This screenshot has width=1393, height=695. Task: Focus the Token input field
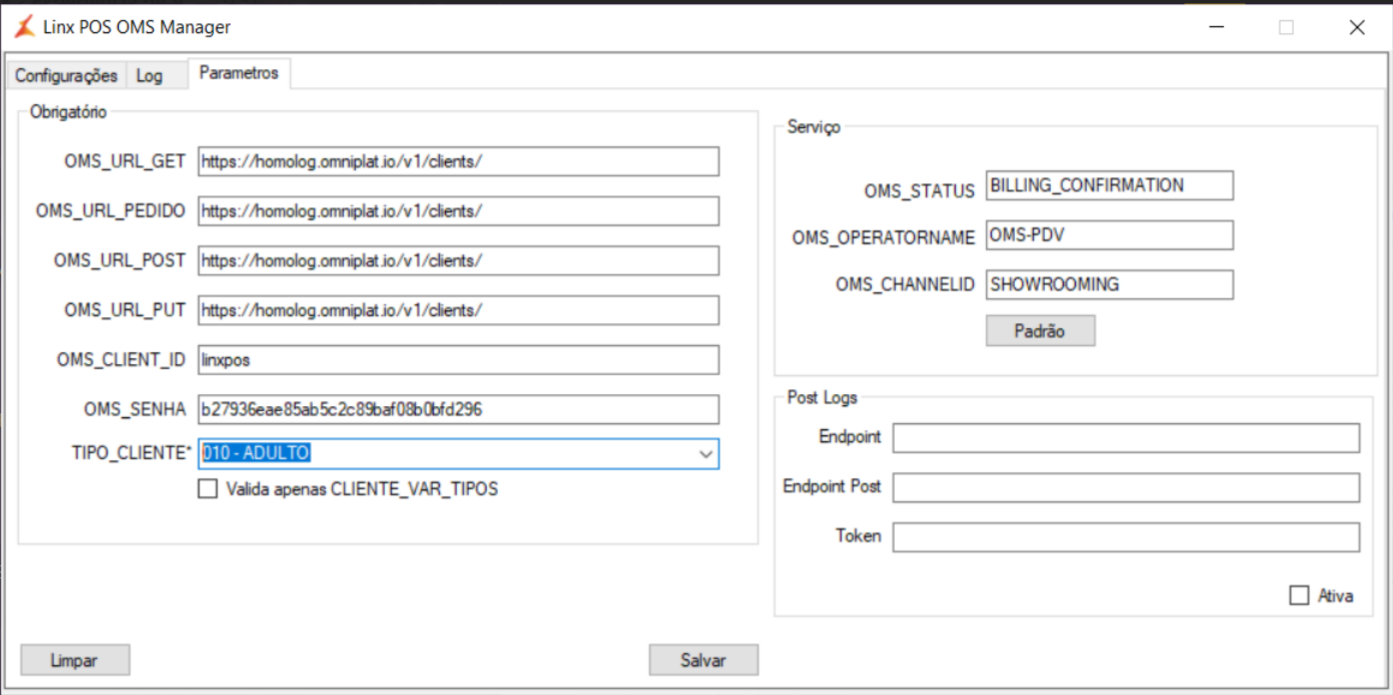pos(1126,537)
